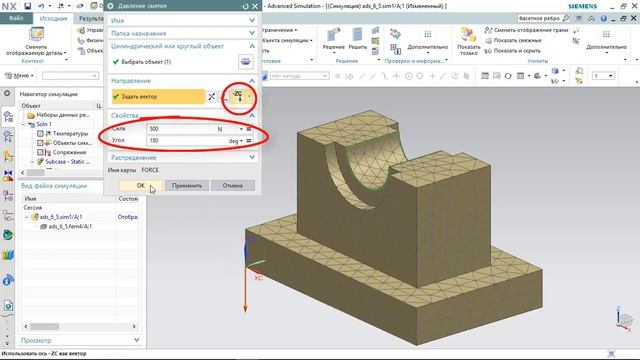Switch to the Исходная ribbon tab
This screenshot has height=360, width=640.
(x=53, y=19)
